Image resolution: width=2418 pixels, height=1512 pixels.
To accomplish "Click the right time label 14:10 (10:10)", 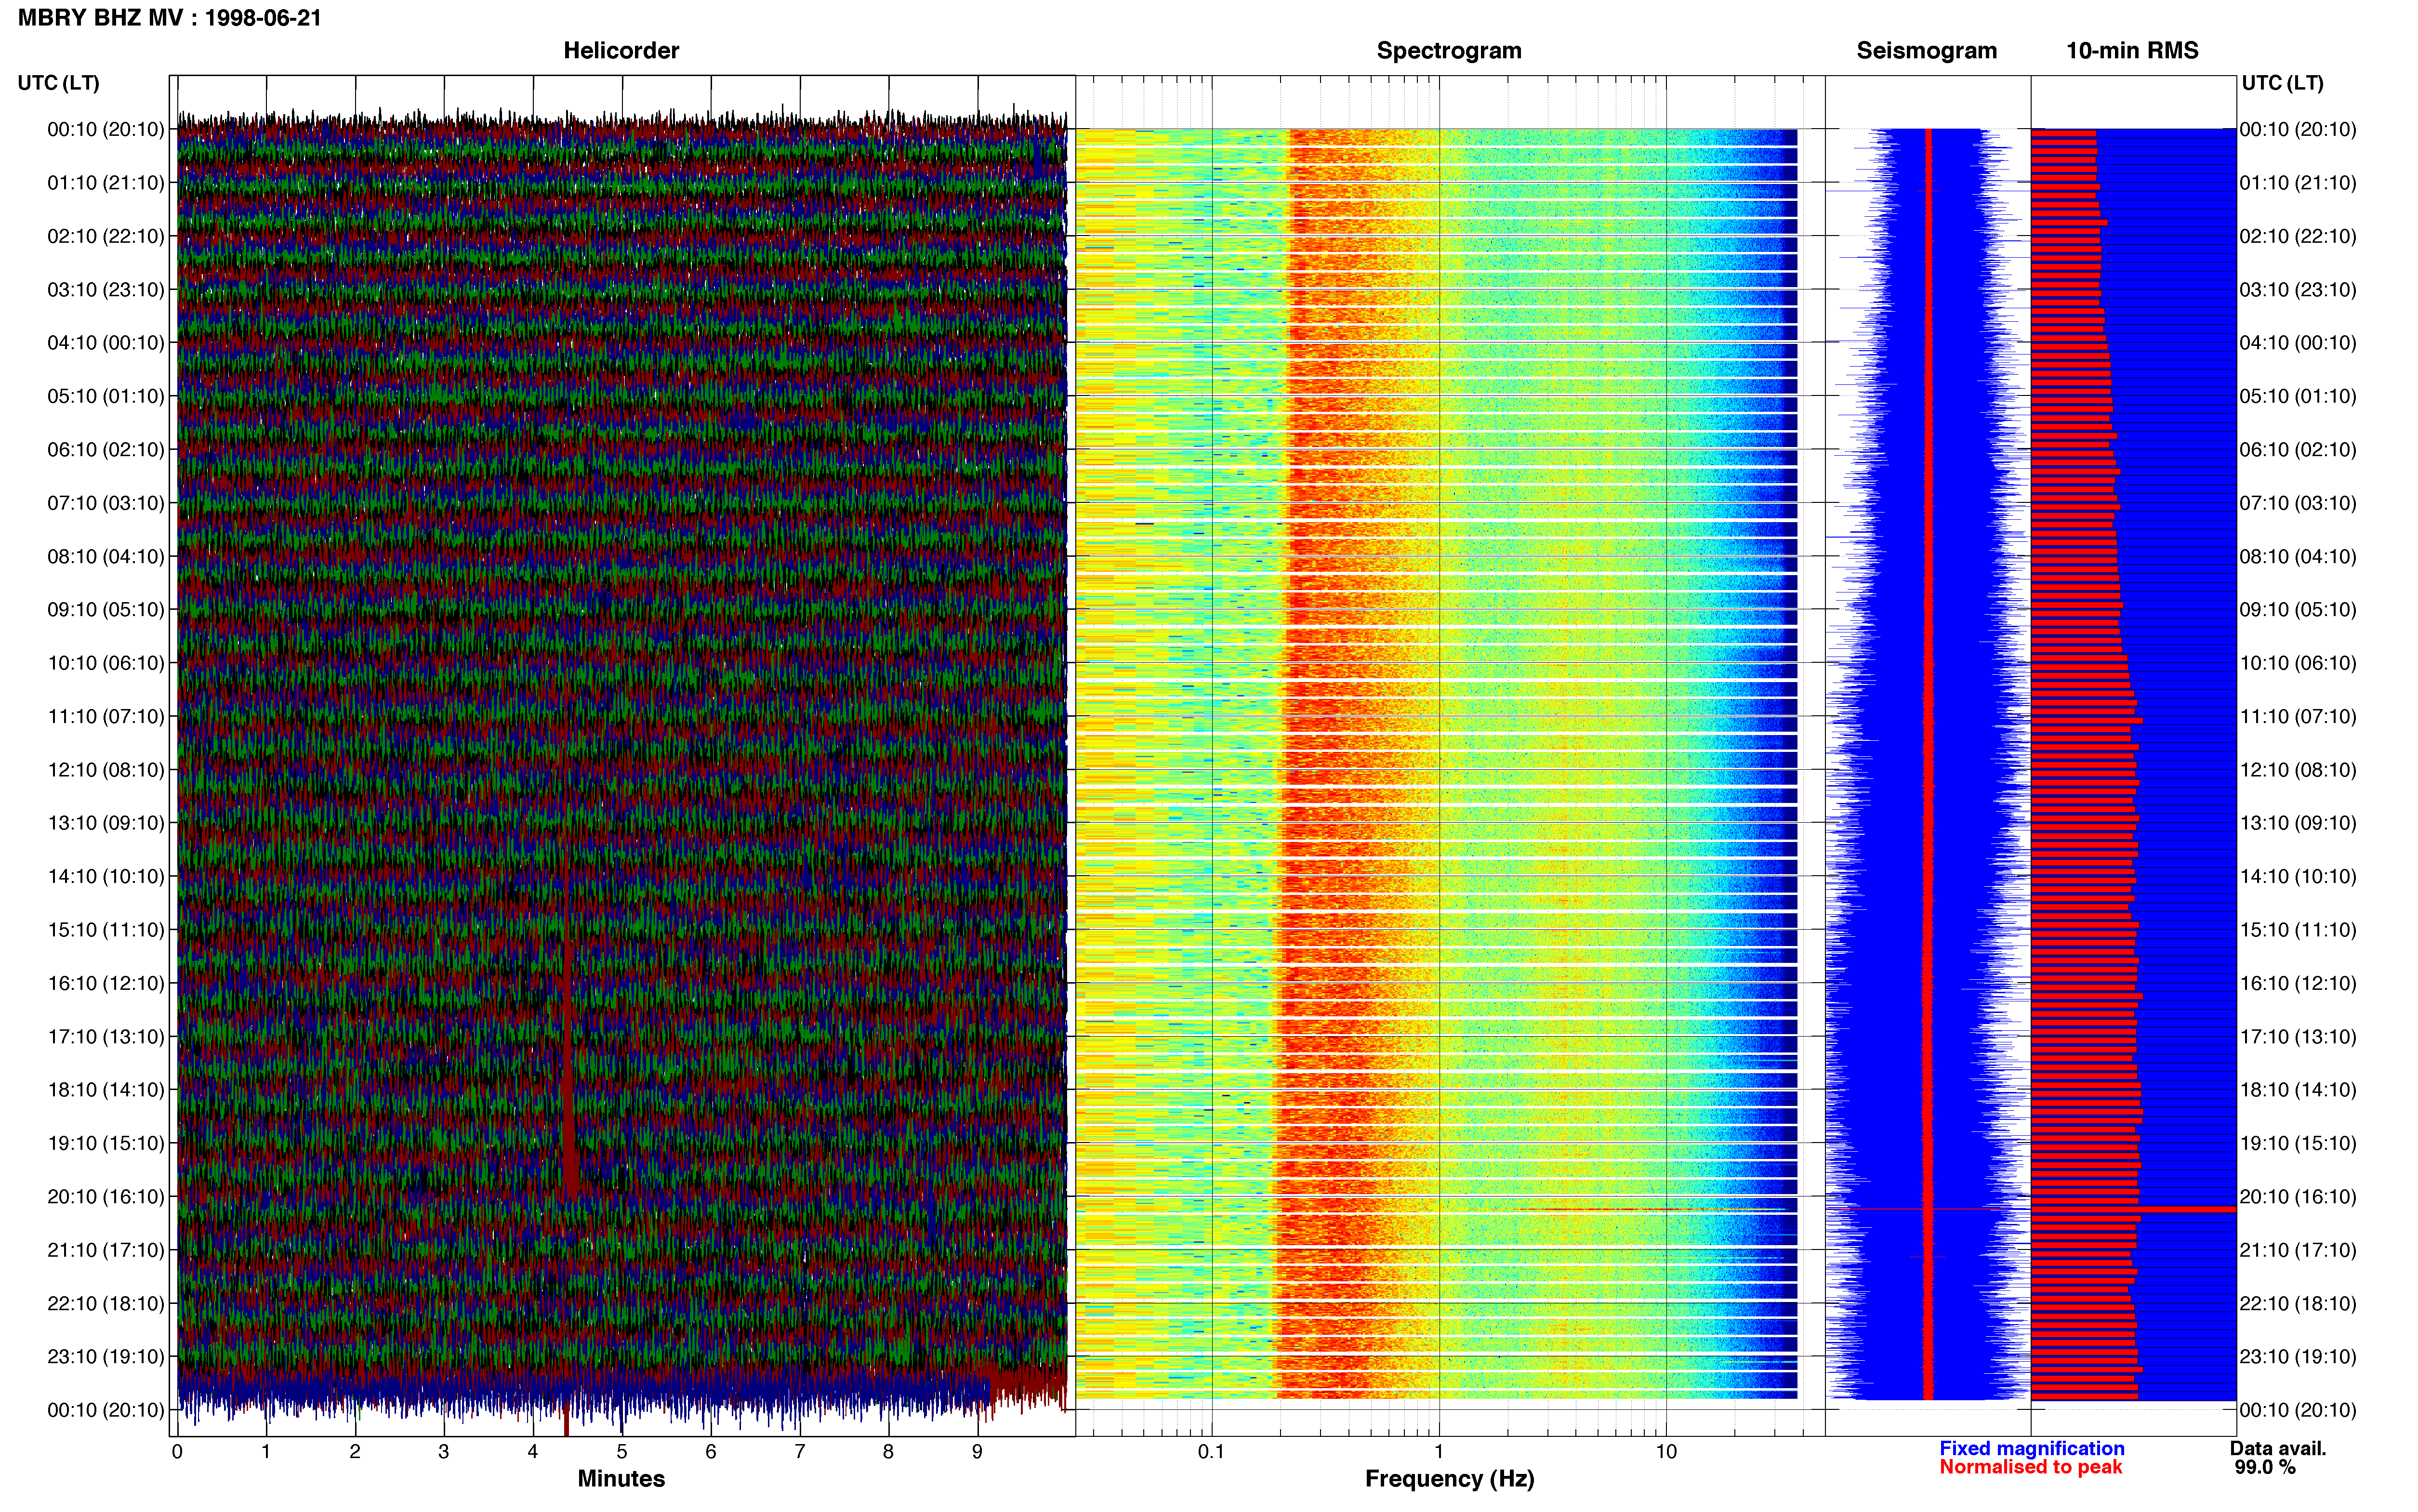I will click(x=2298, y=876).
